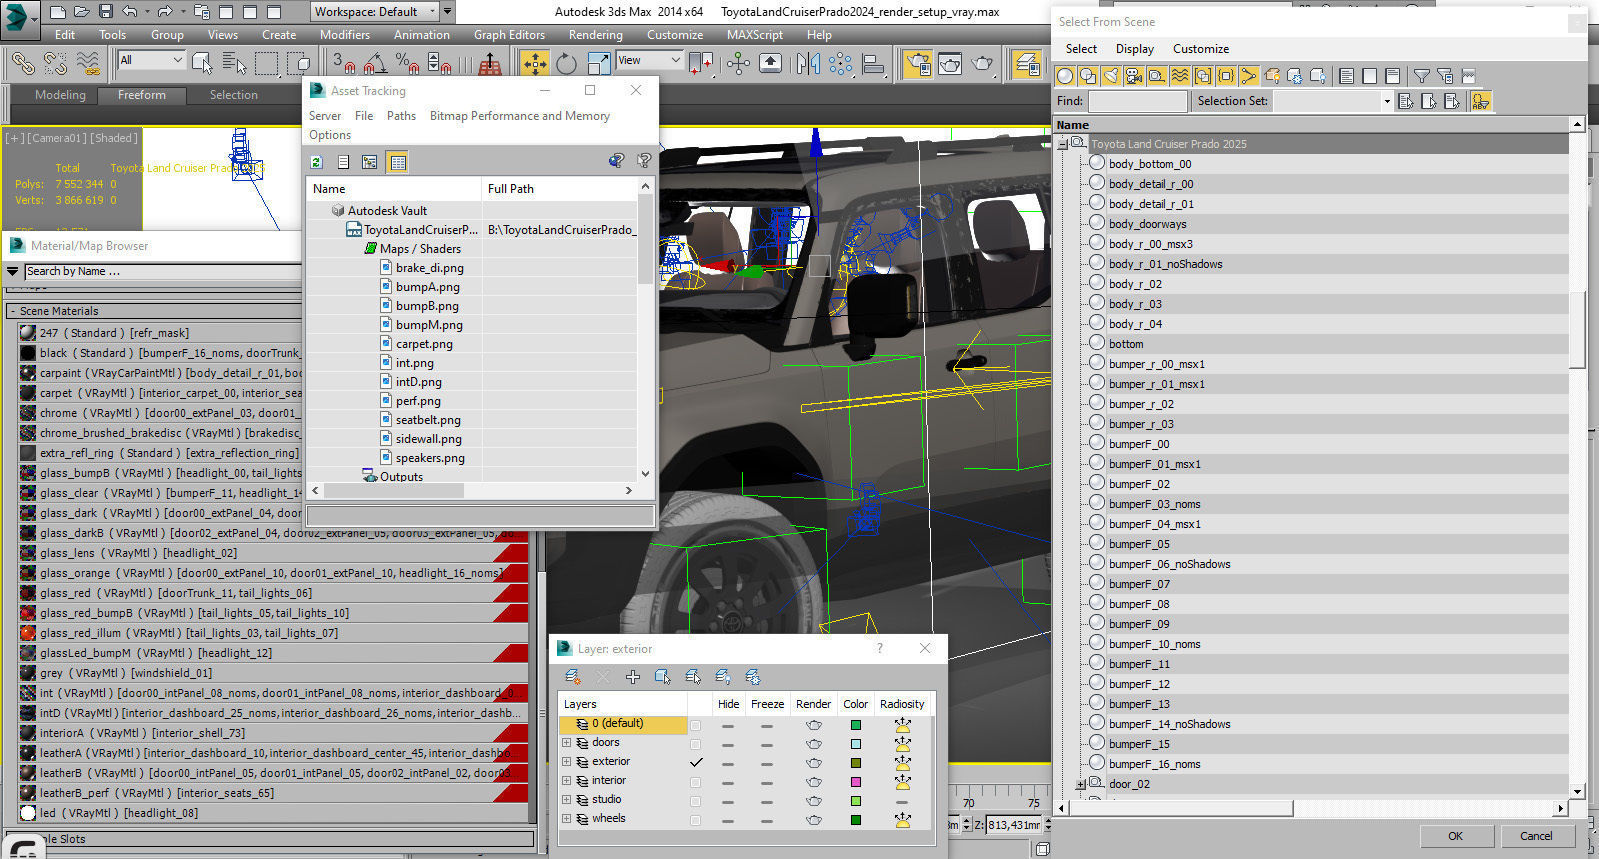
Task: Click the Find input field
Action: tap(1137, 101)
